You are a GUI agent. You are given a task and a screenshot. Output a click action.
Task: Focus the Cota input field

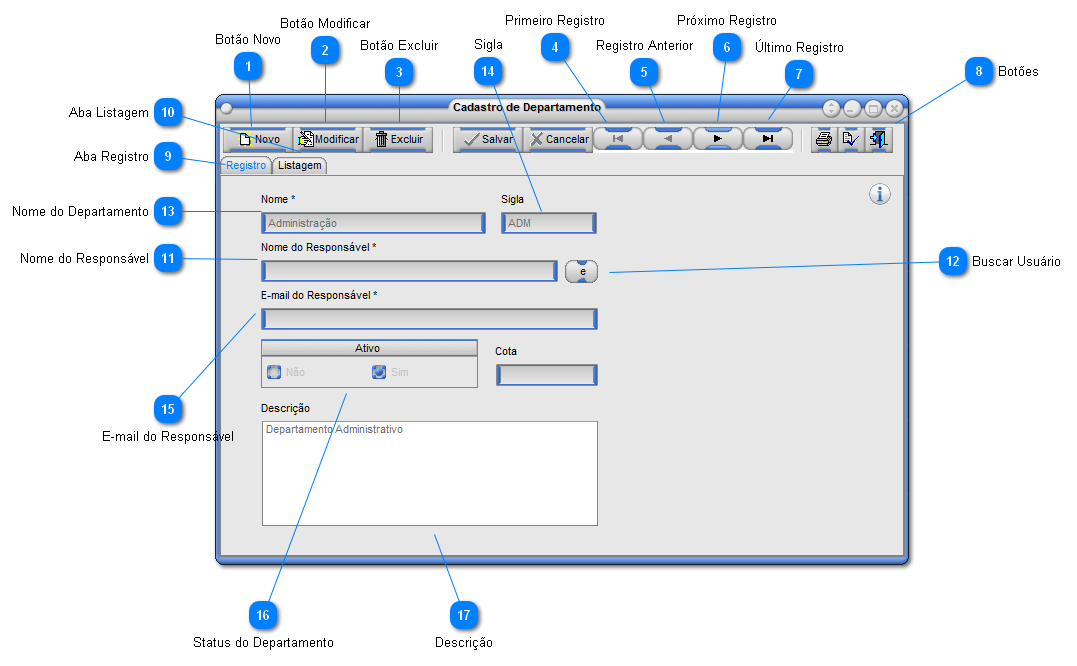coord(547,375)
